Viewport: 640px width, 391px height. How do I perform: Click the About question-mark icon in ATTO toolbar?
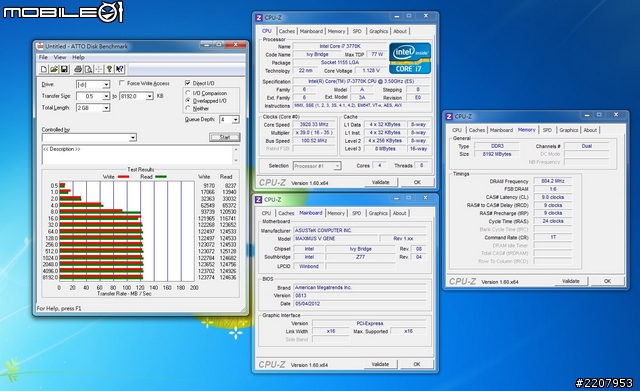109,69
